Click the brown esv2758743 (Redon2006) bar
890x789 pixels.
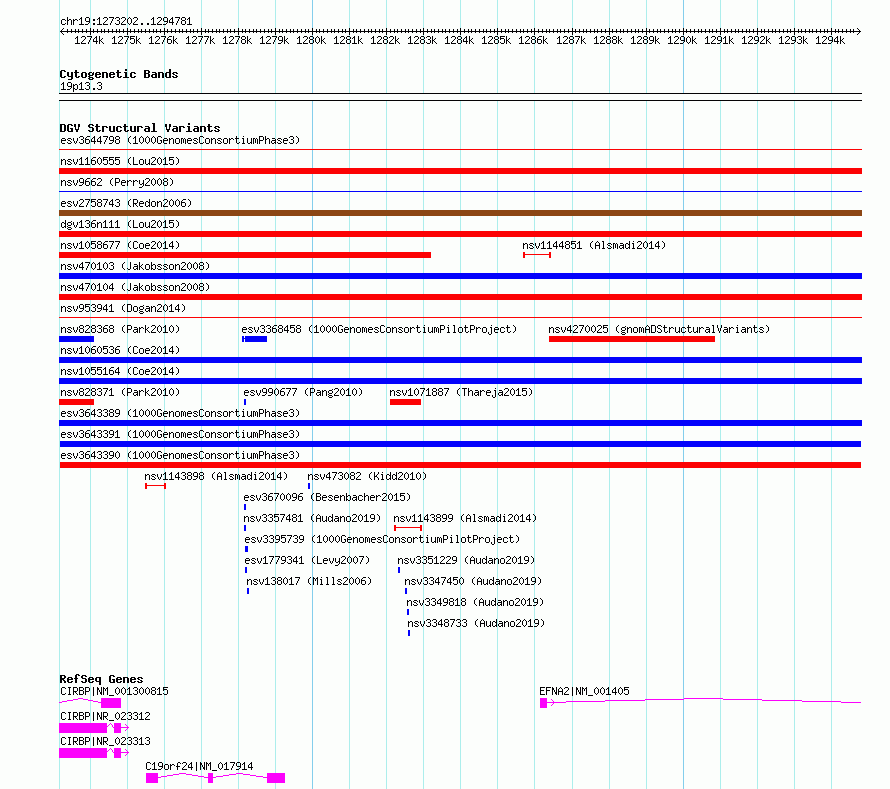[460, 213]
